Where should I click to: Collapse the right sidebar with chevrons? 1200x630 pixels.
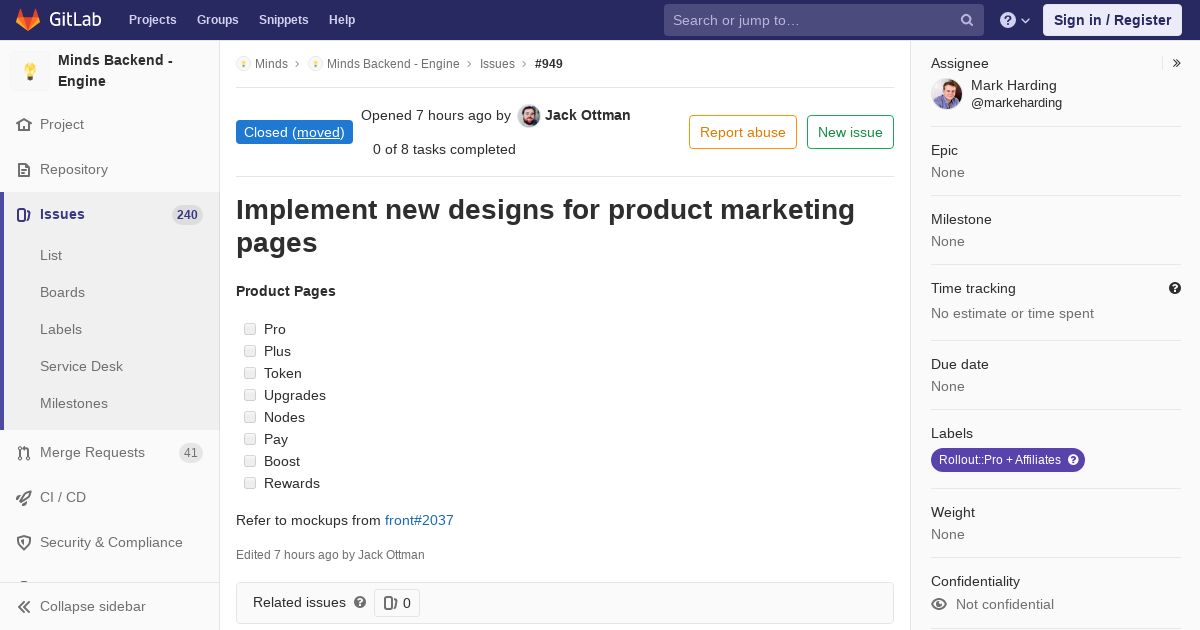[x=1177, y=63]
